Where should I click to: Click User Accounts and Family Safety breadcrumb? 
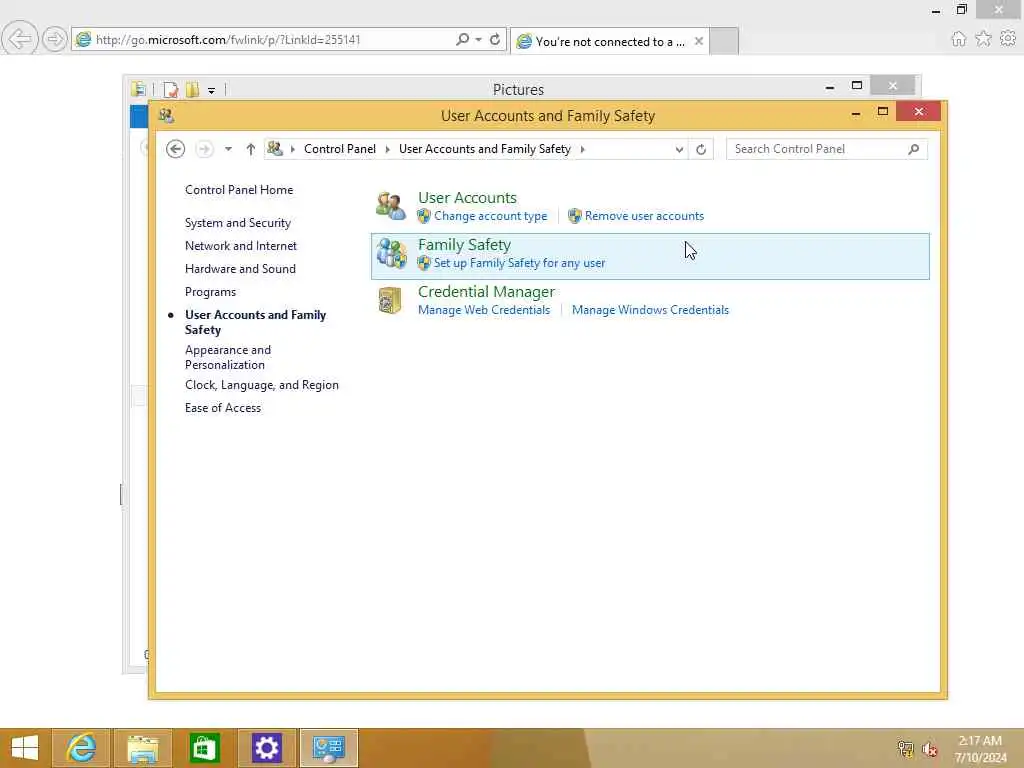tap(485, 149)
